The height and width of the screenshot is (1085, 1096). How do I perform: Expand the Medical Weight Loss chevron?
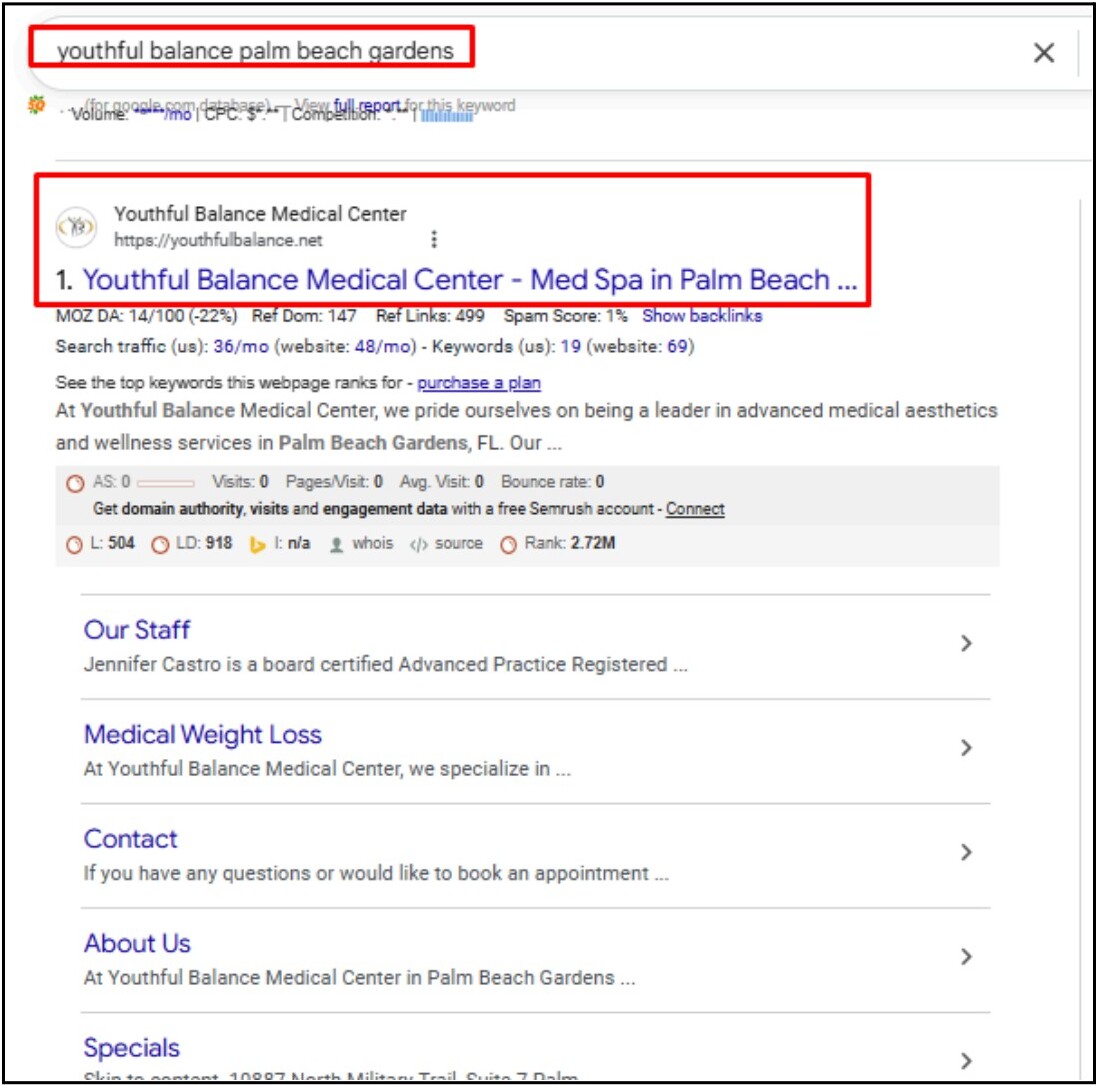(x=966, y=747)
